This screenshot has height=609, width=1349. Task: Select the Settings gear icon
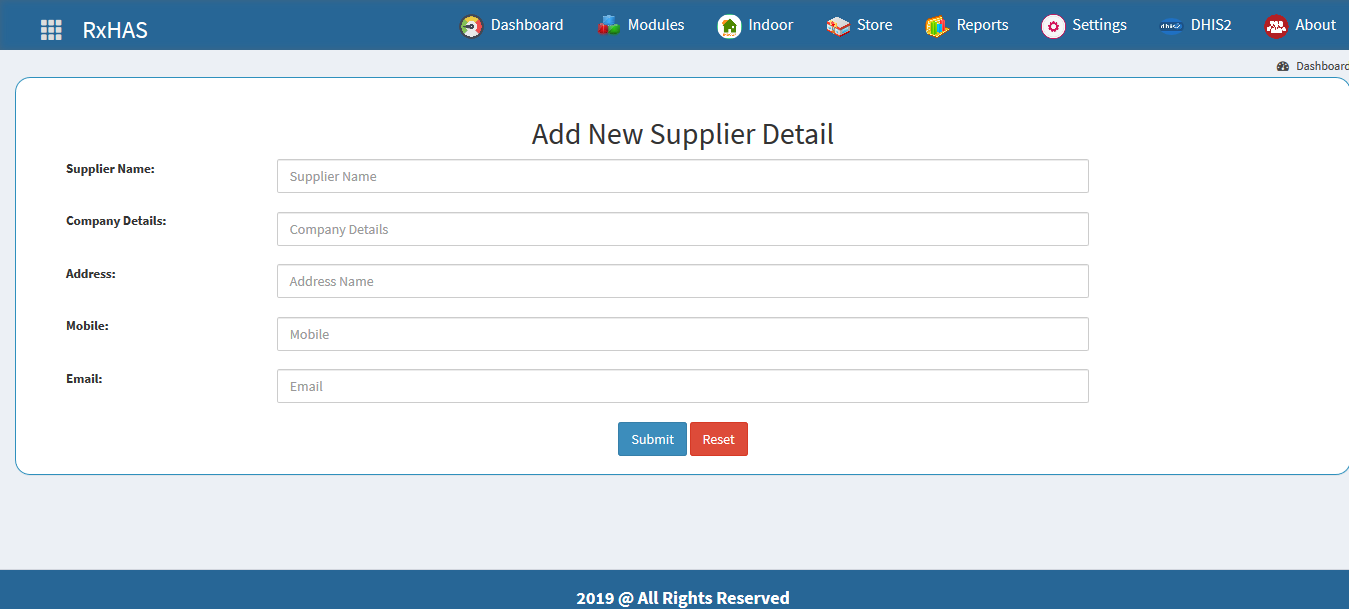click(x=1053, y=25)
